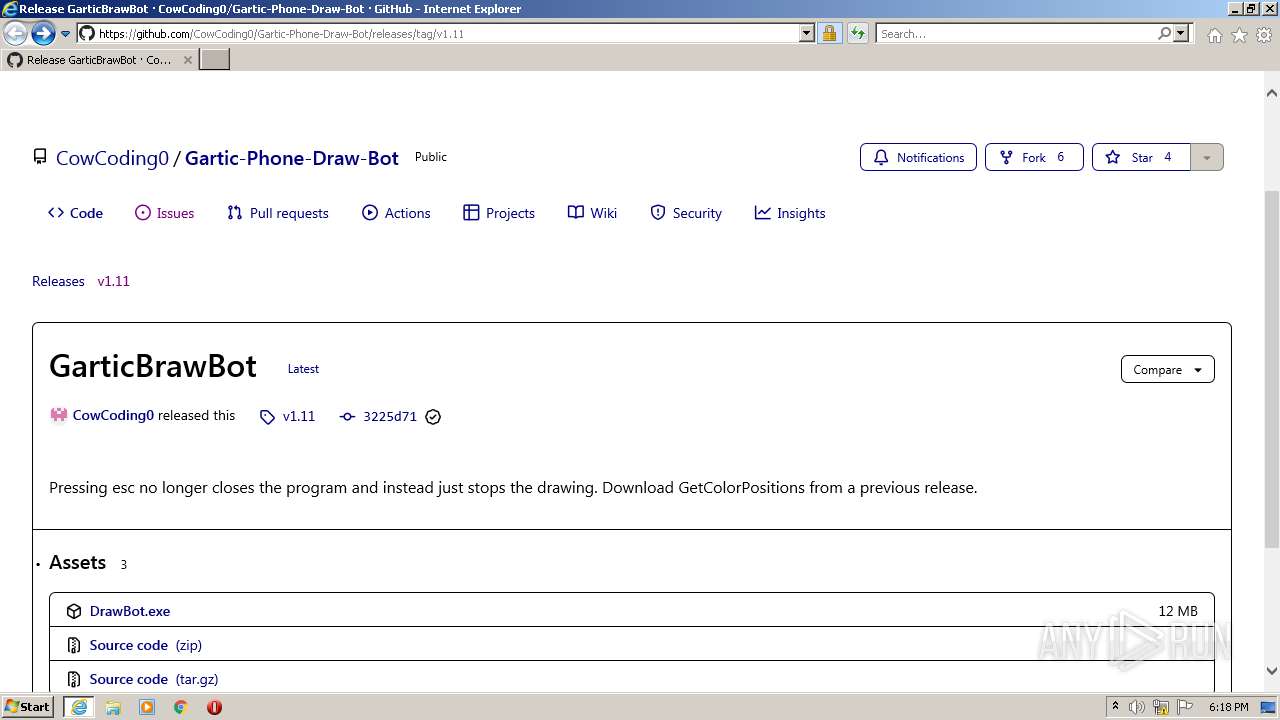
Task: Open the Favorites star icon
Action: pos(1239,35)
